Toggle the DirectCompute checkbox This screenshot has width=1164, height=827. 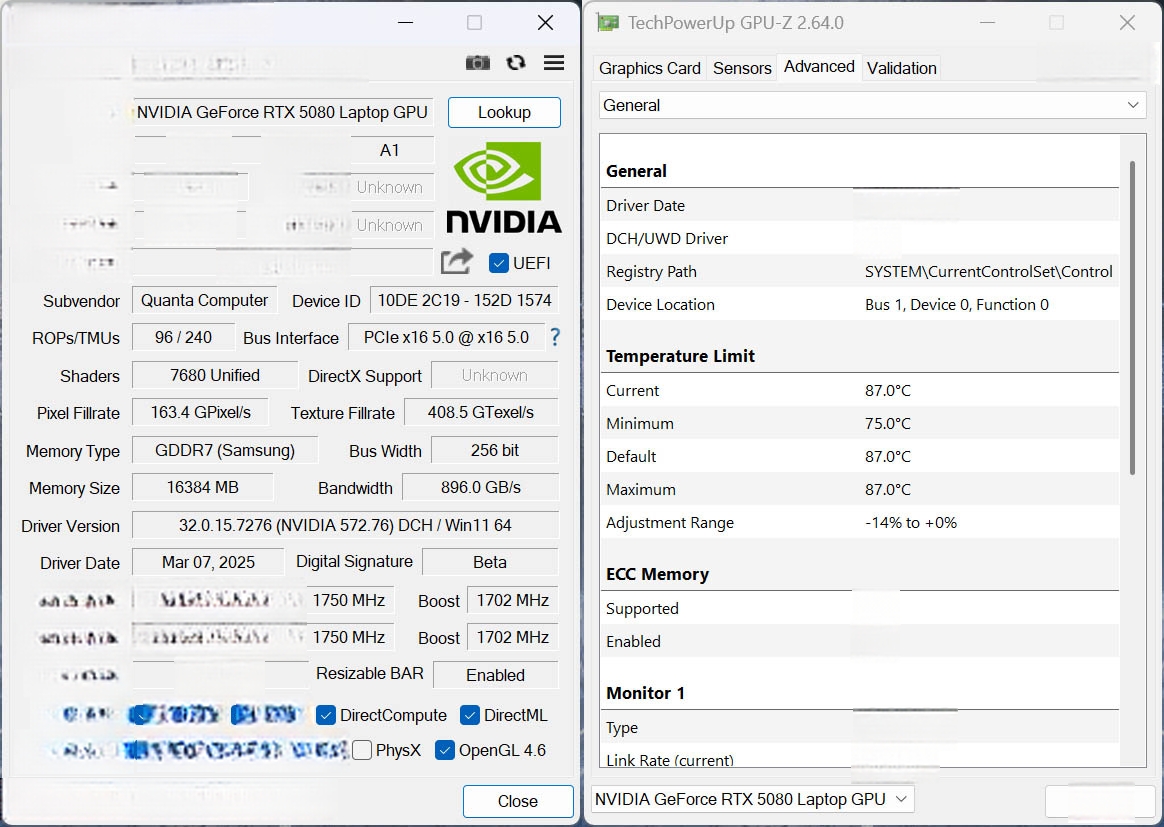(x=325, y=715)
